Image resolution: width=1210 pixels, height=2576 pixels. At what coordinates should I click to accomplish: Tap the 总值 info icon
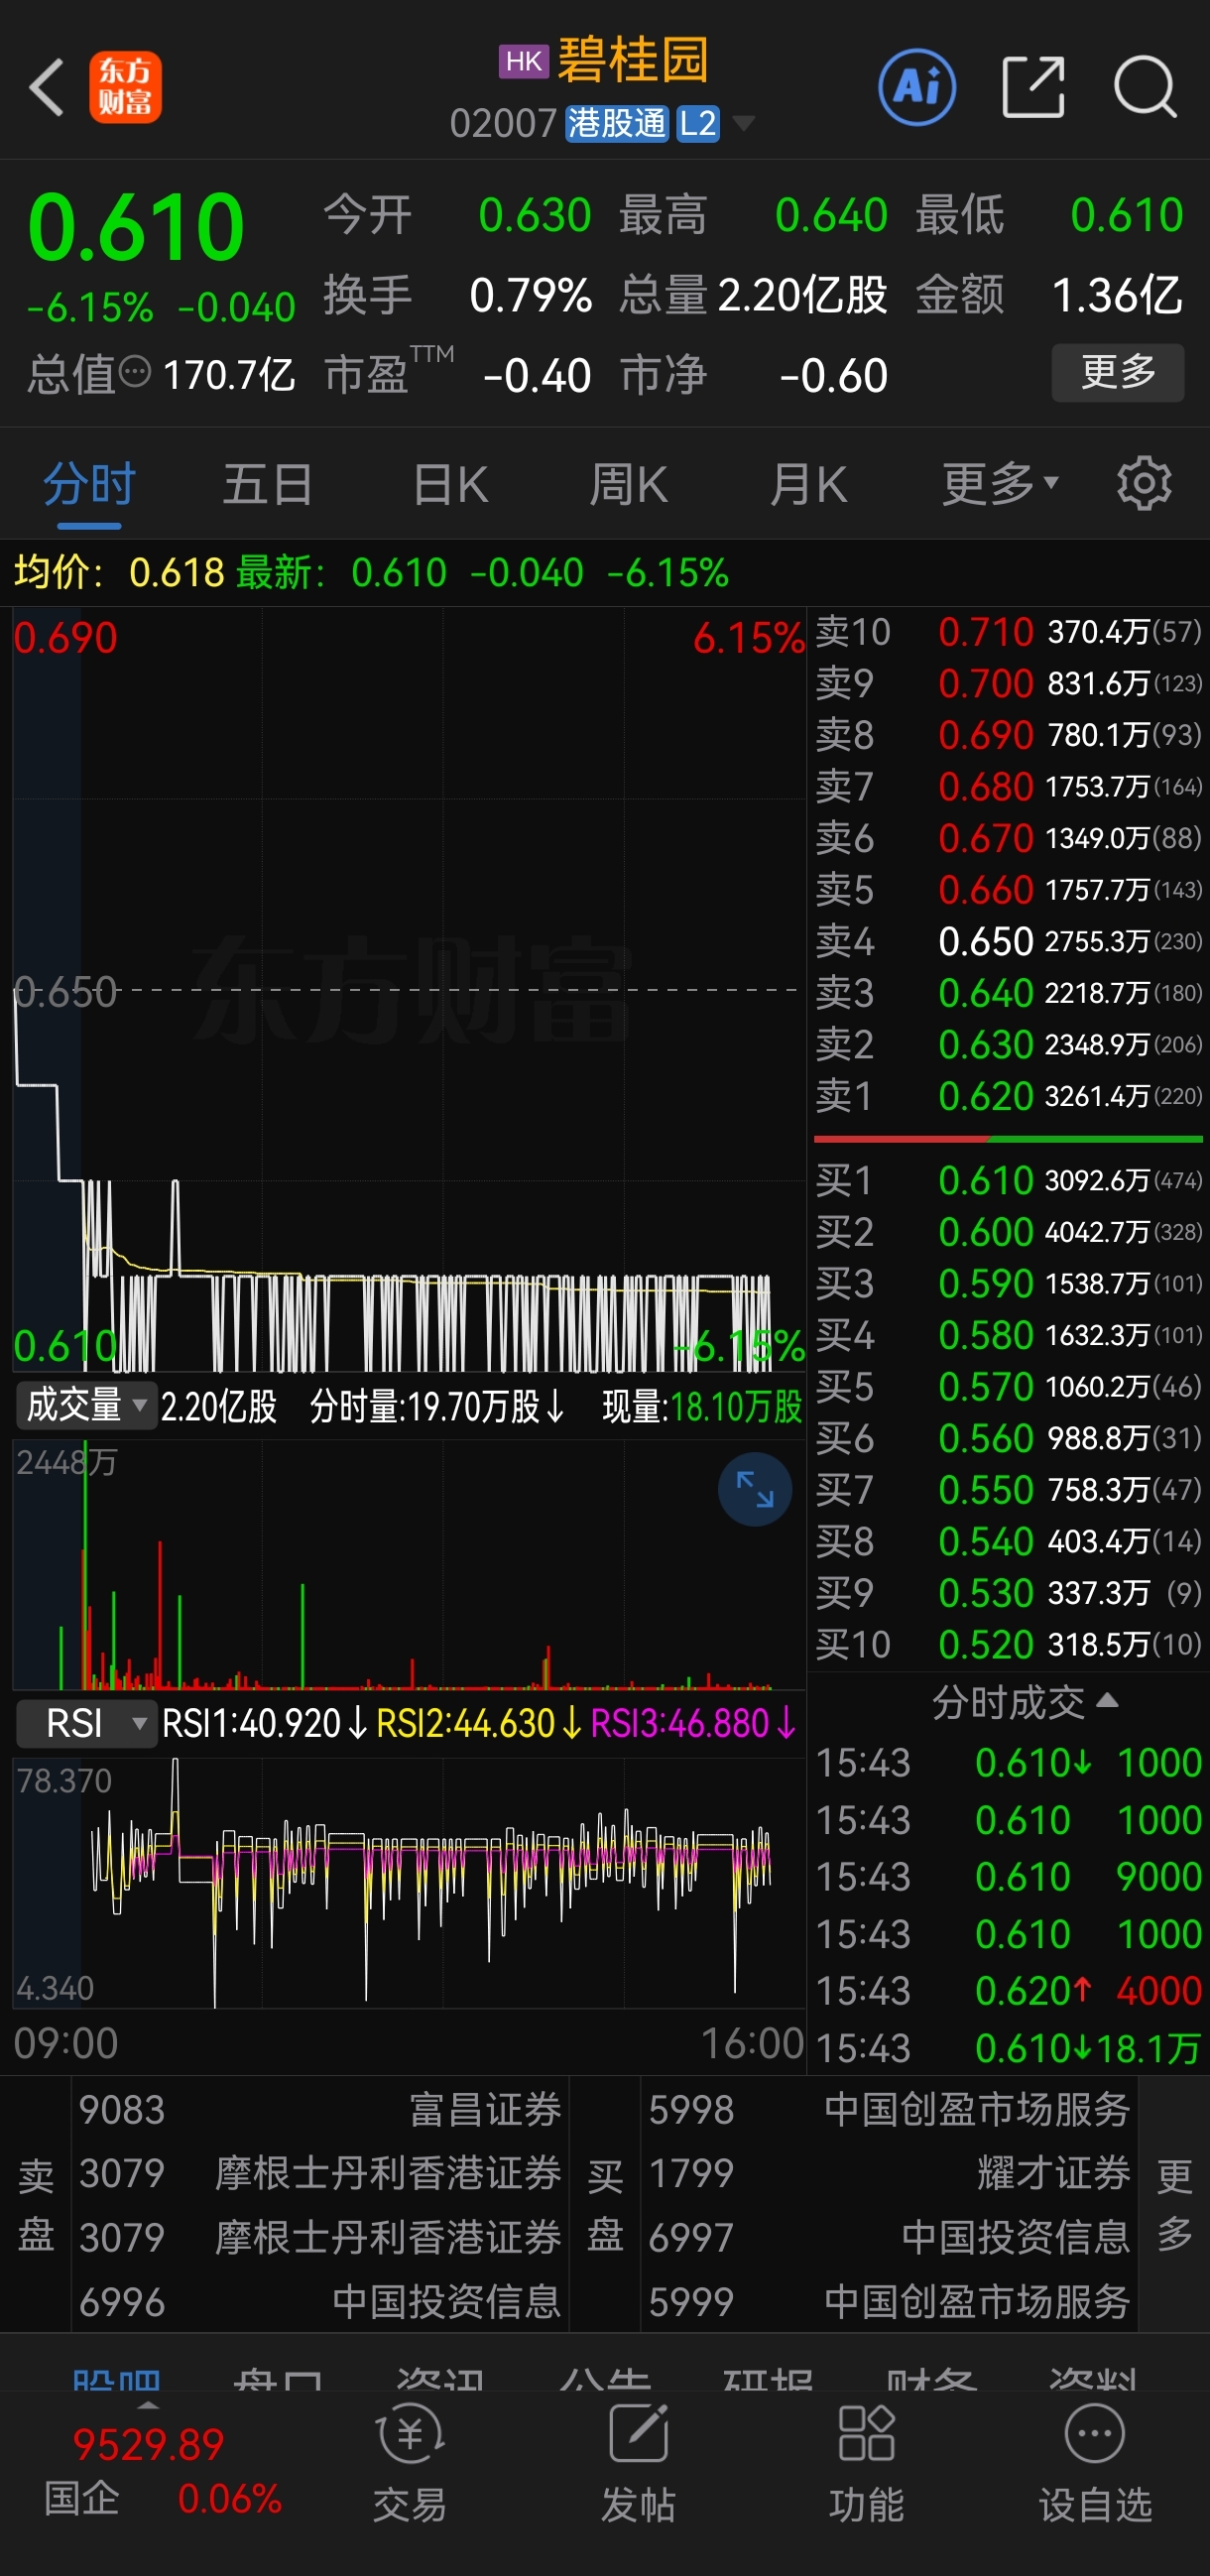tap(135, 373)
